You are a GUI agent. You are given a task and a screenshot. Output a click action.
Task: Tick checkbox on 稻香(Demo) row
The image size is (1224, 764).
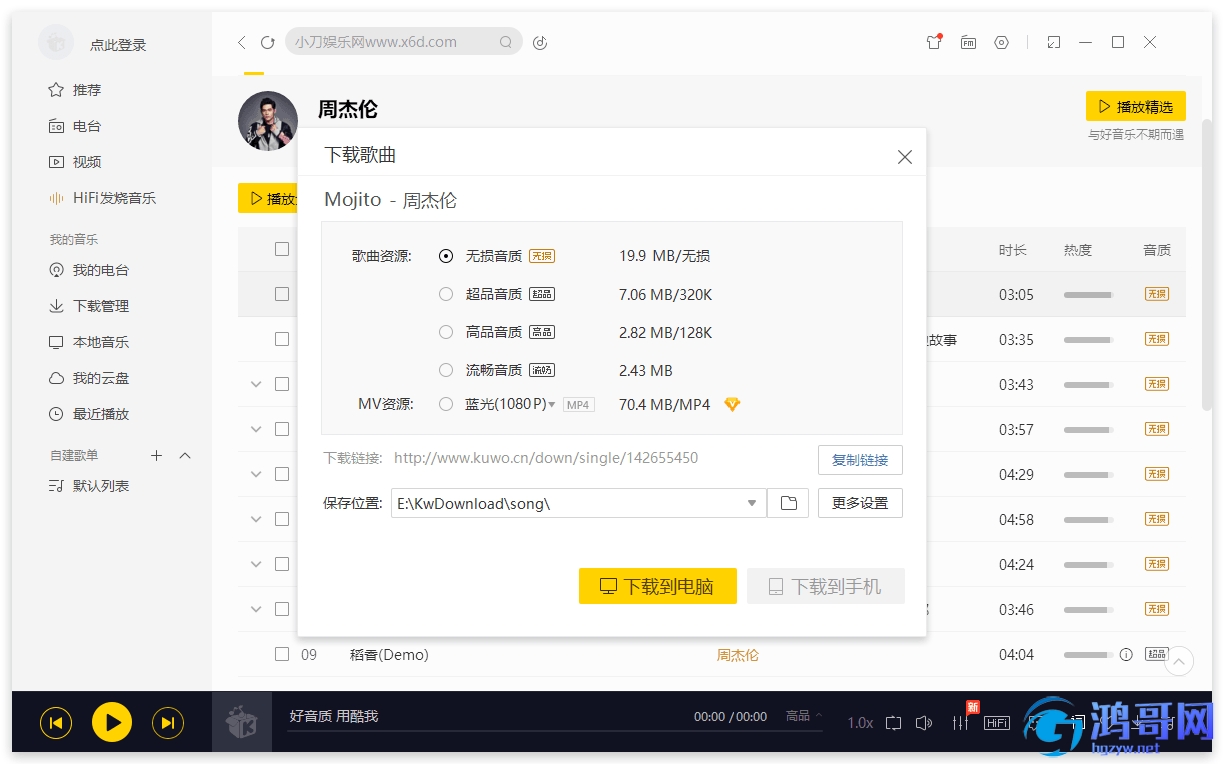point(282,654)
